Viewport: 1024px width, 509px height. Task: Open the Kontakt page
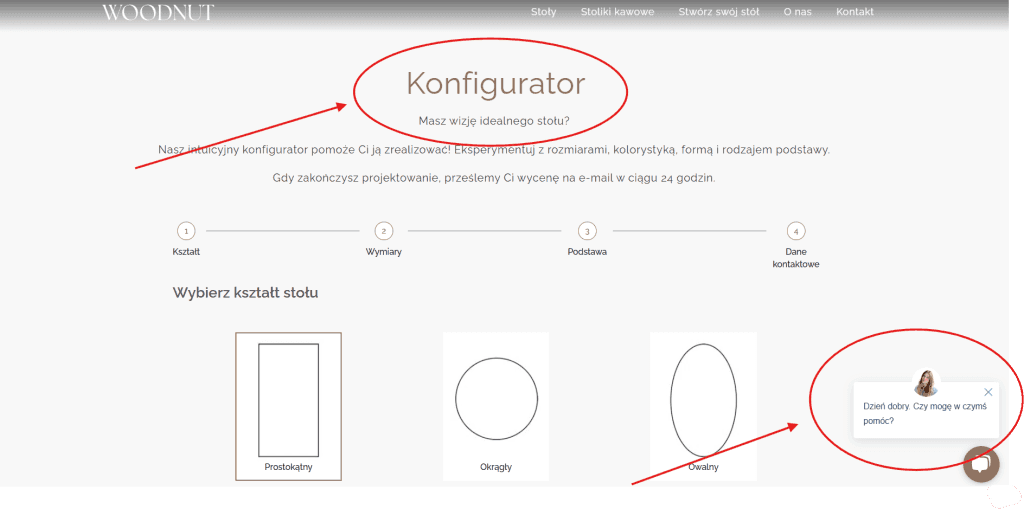pyautogui.click(x=855, y=12)
